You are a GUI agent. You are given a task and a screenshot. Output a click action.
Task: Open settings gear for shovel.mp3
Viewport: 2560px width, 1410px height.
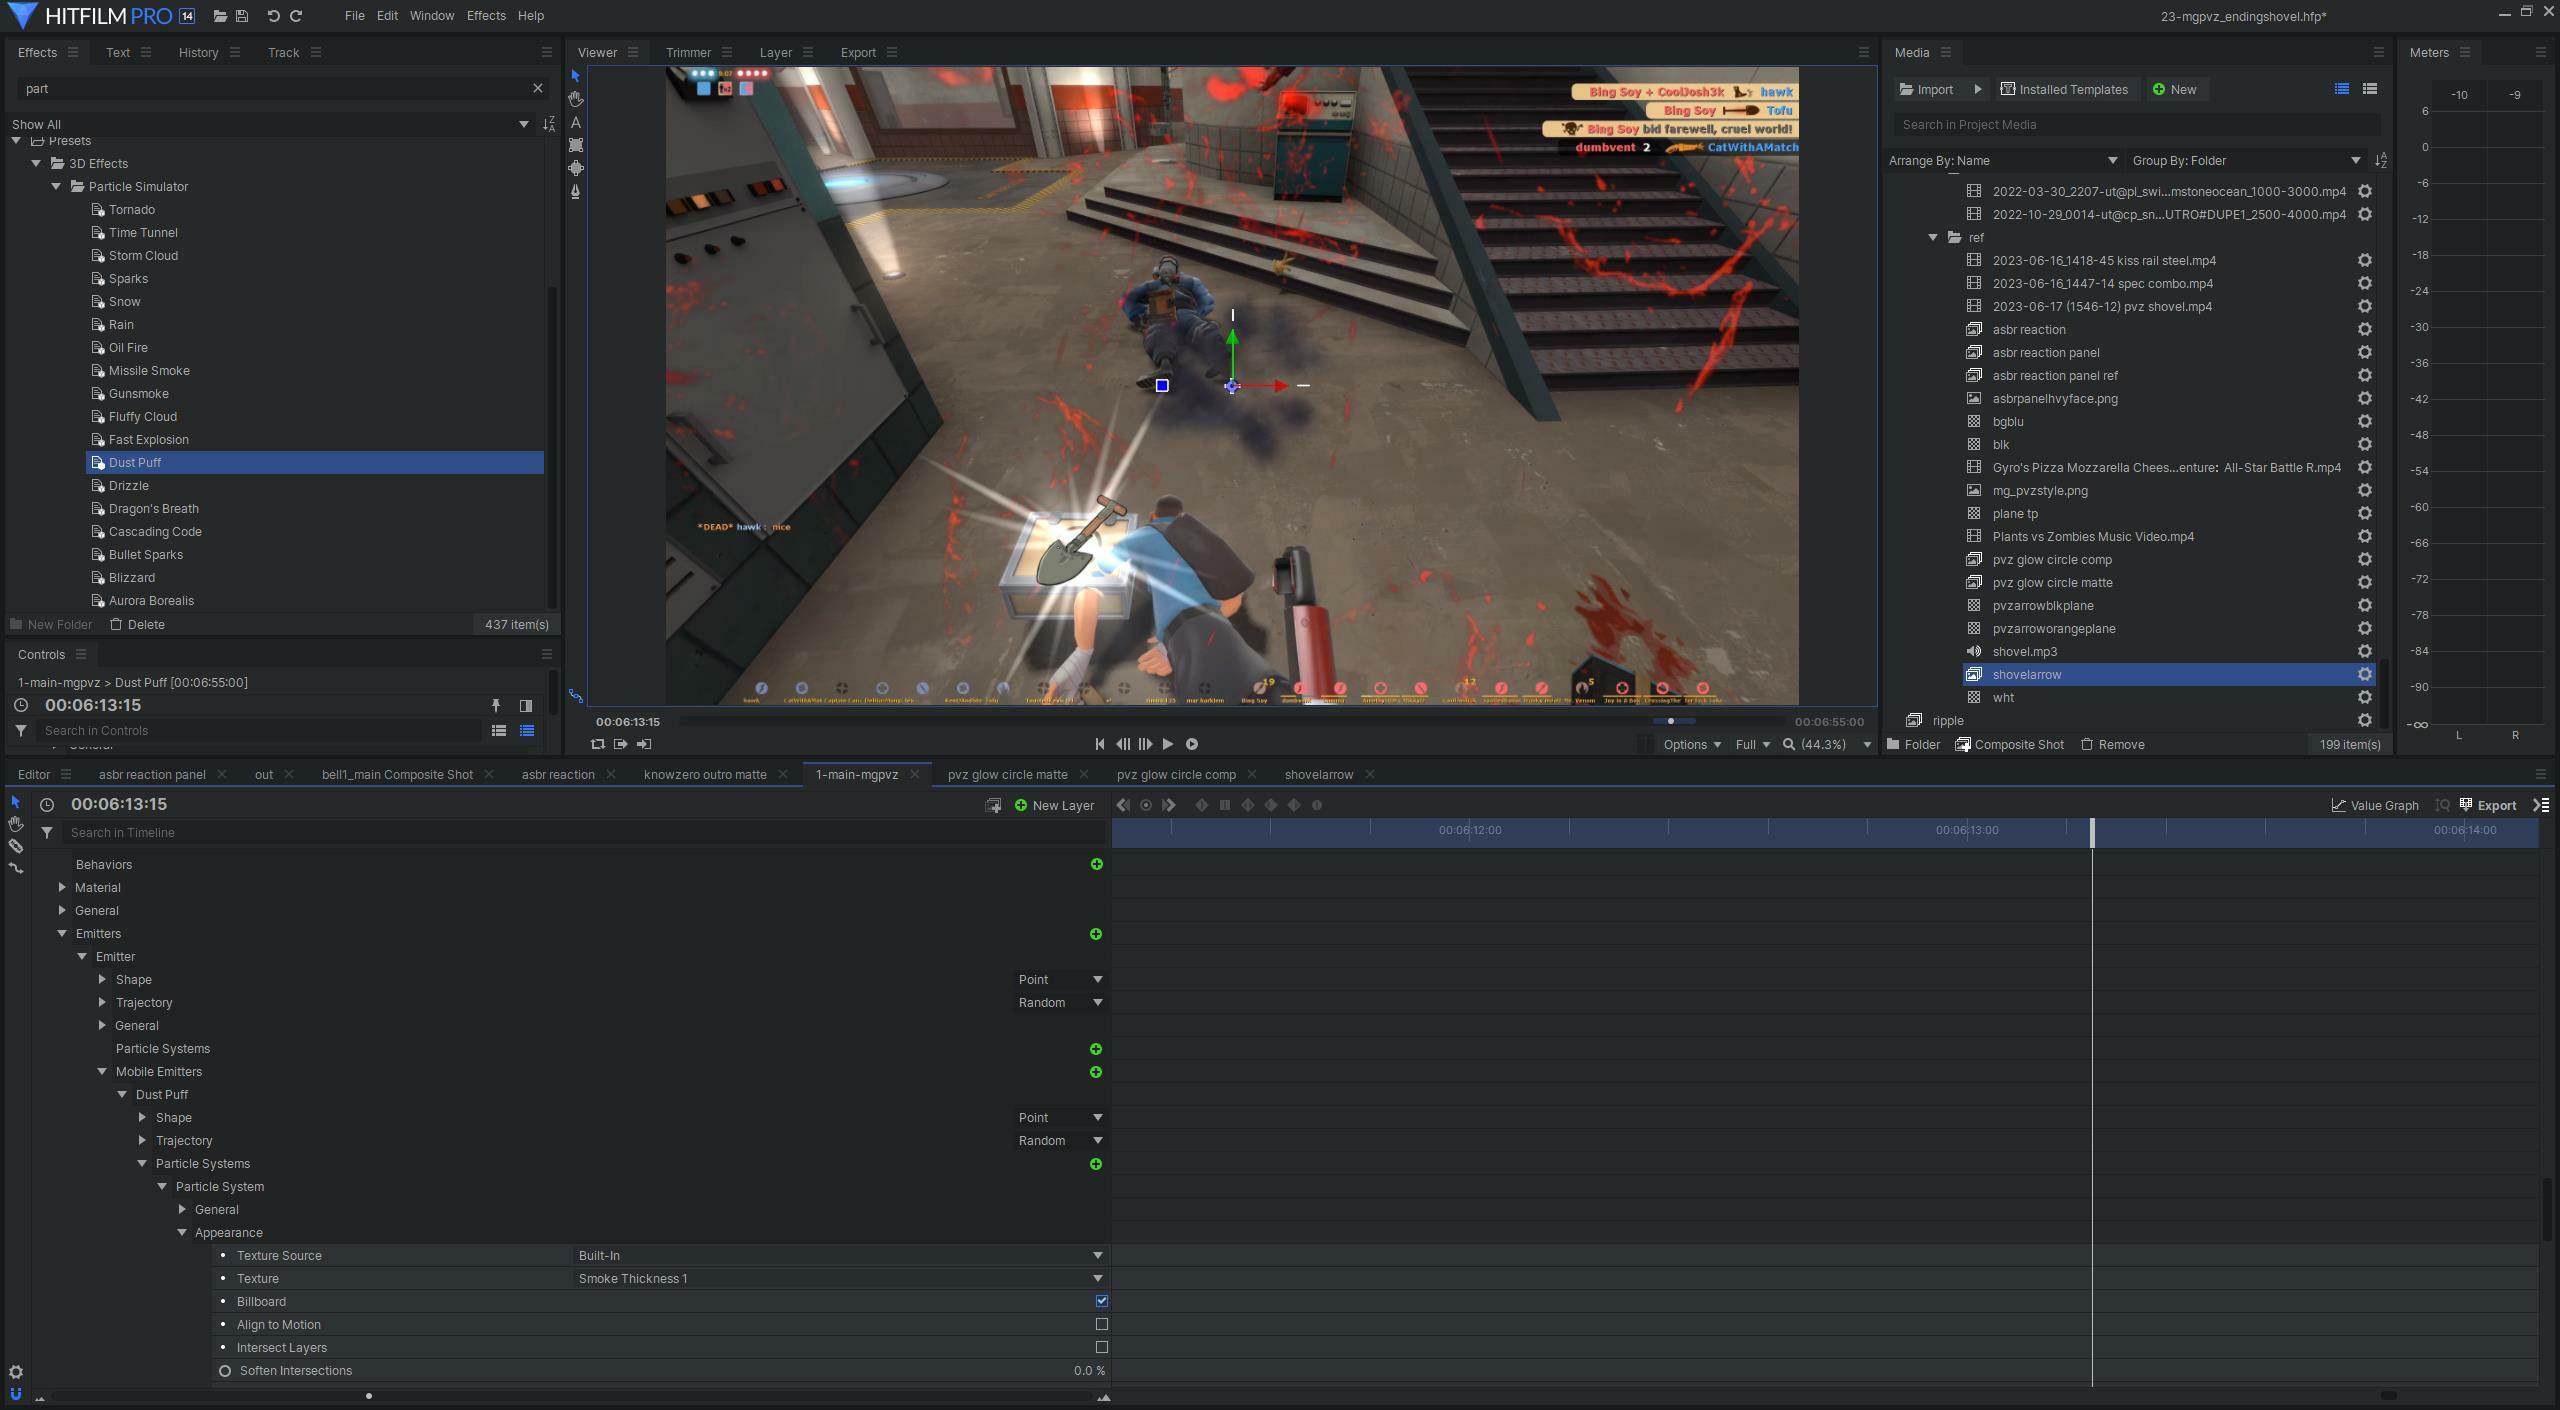point(2365,652)
